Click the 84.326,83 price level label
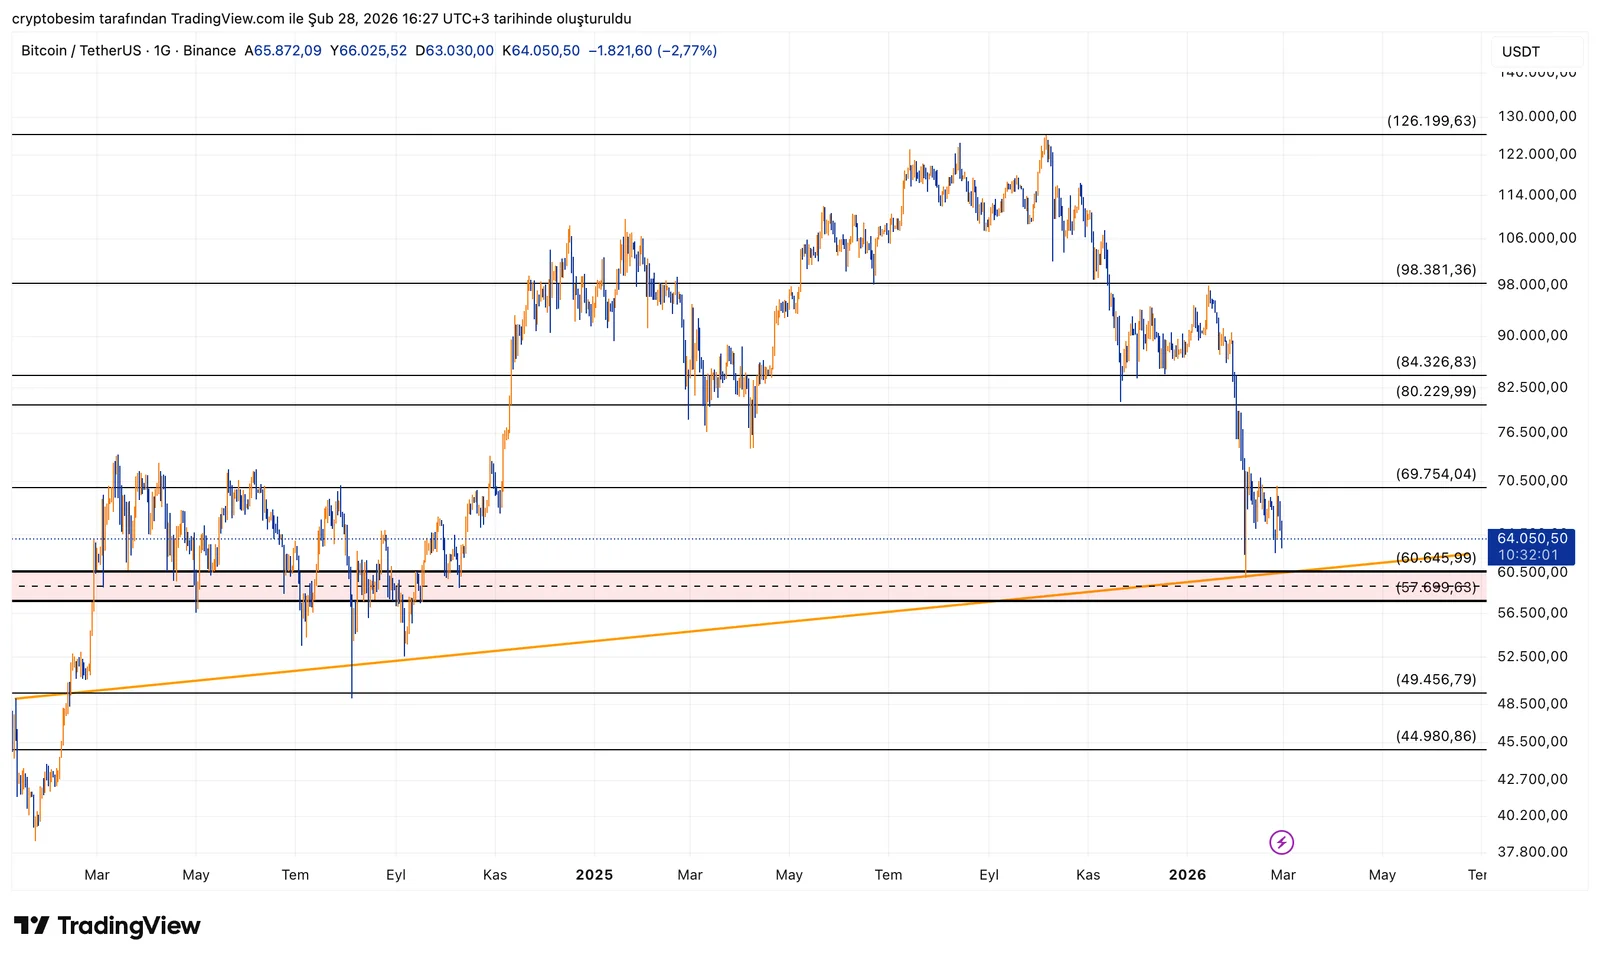Image resolution: width=1600 pixels, height=961 pixels. (1435, 362)
